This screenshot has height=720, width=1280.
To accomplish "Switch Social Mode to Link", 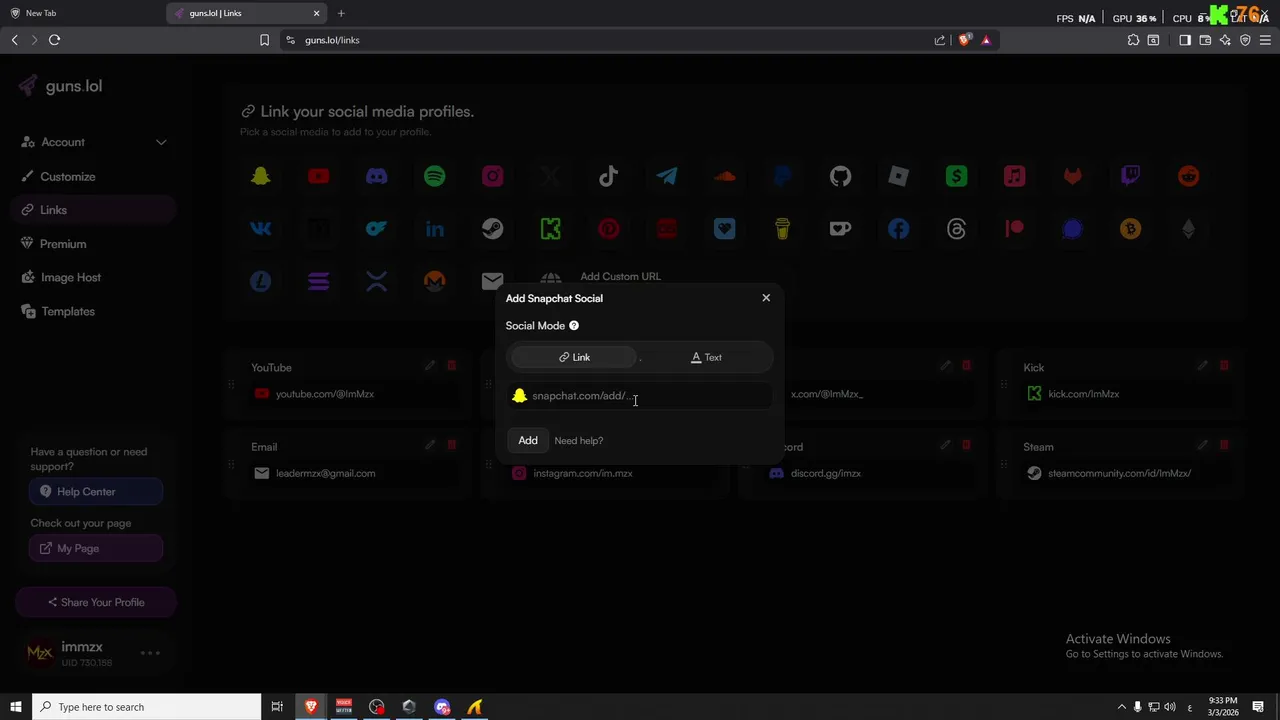I will (x=574, y=357).
